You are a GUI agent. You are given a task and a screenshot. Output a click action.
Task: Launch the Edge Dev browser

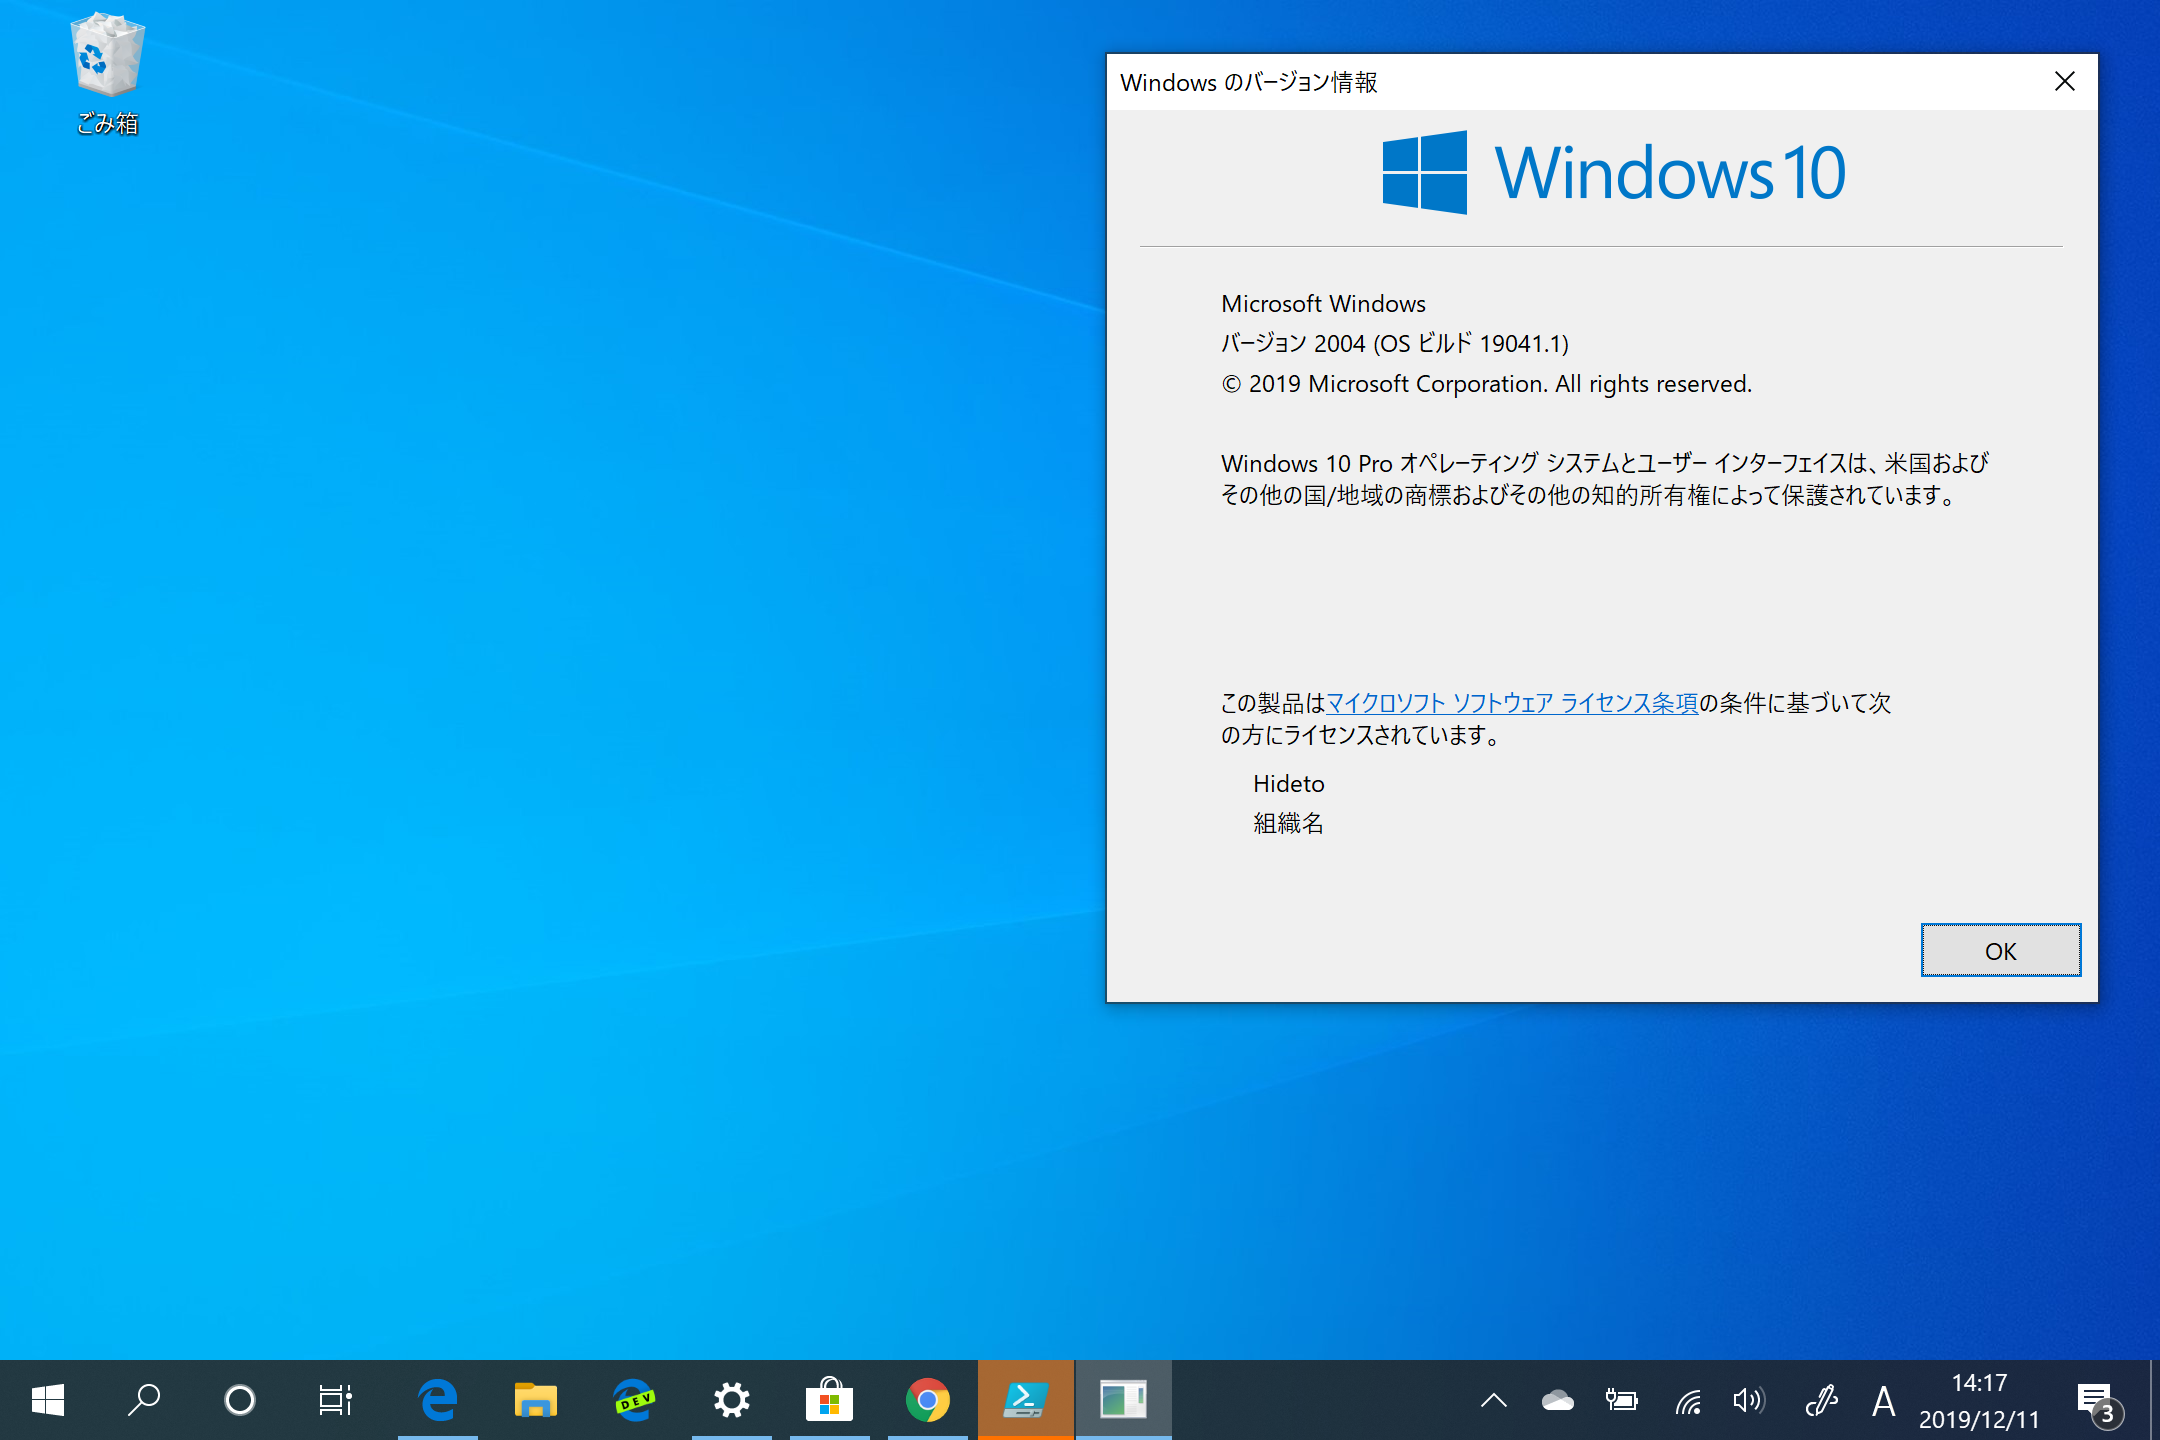[x=635, y=1400]
